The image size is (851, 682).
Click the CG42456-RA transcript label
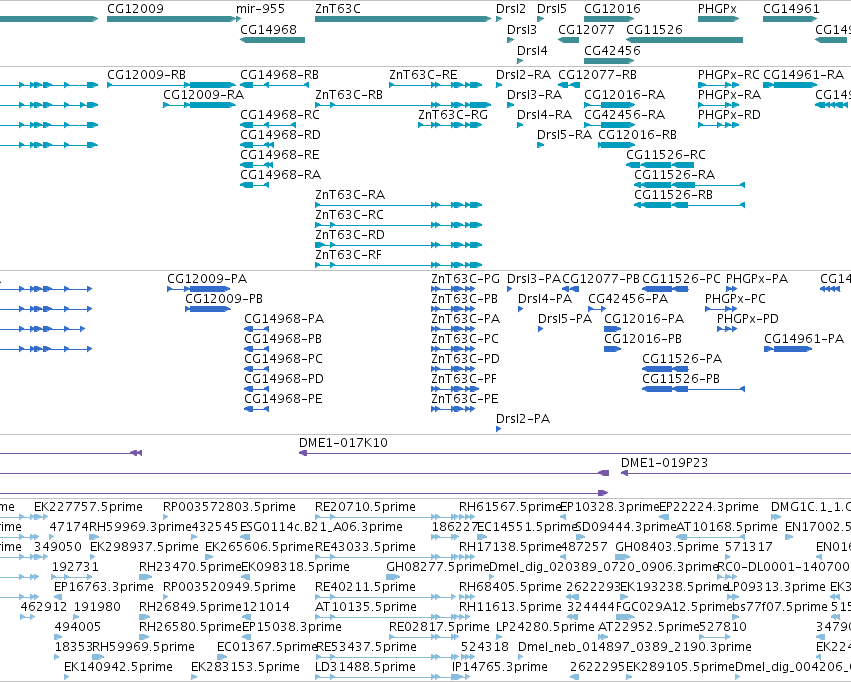[x=625, y=115]
